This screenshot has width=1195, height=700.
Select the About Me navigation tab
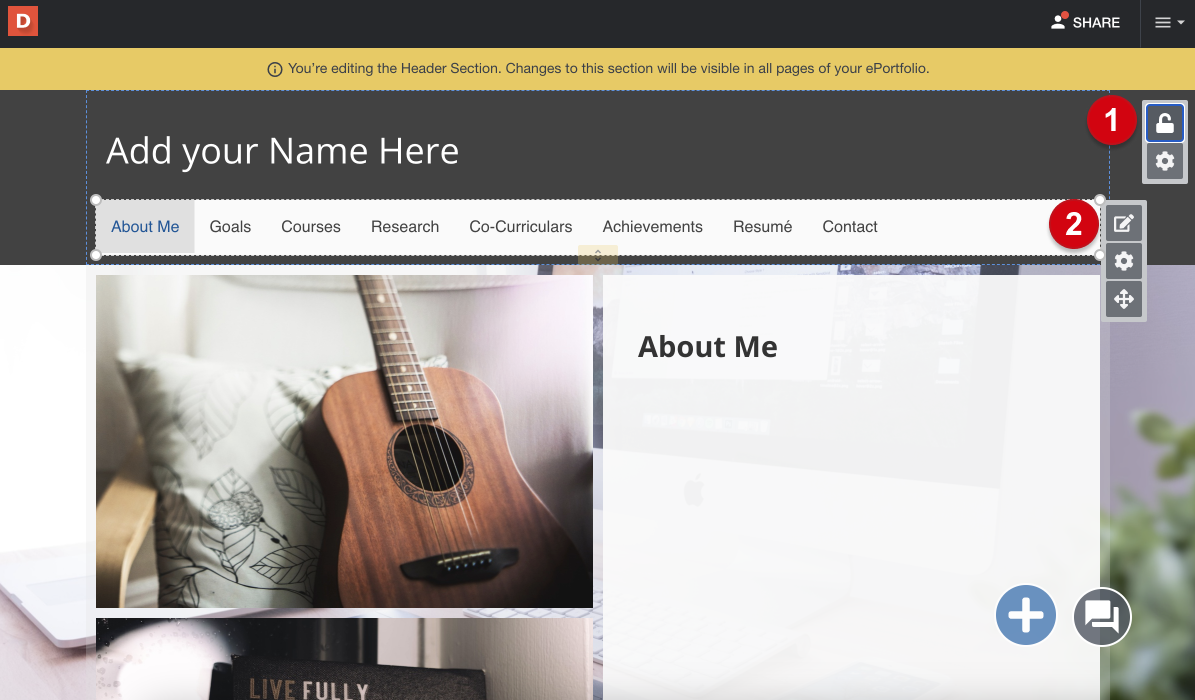145,226
